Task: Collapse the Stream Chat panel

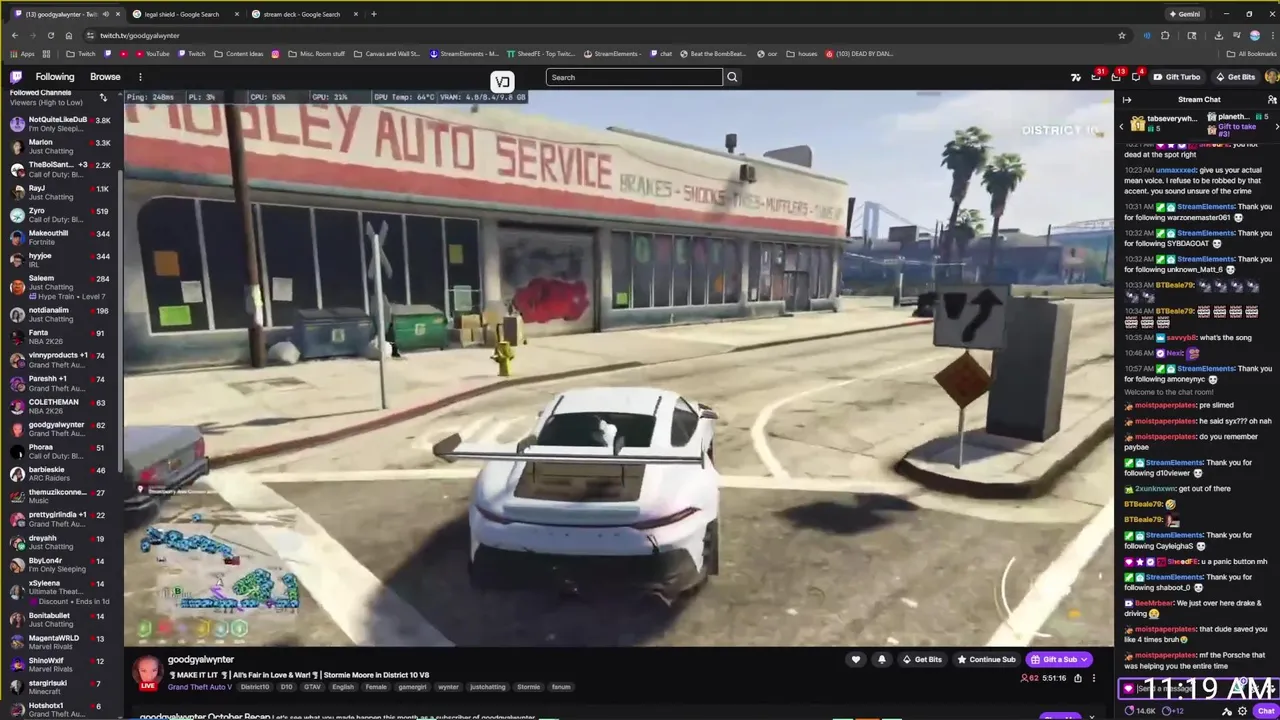Action: click(x=1127, y=100)
